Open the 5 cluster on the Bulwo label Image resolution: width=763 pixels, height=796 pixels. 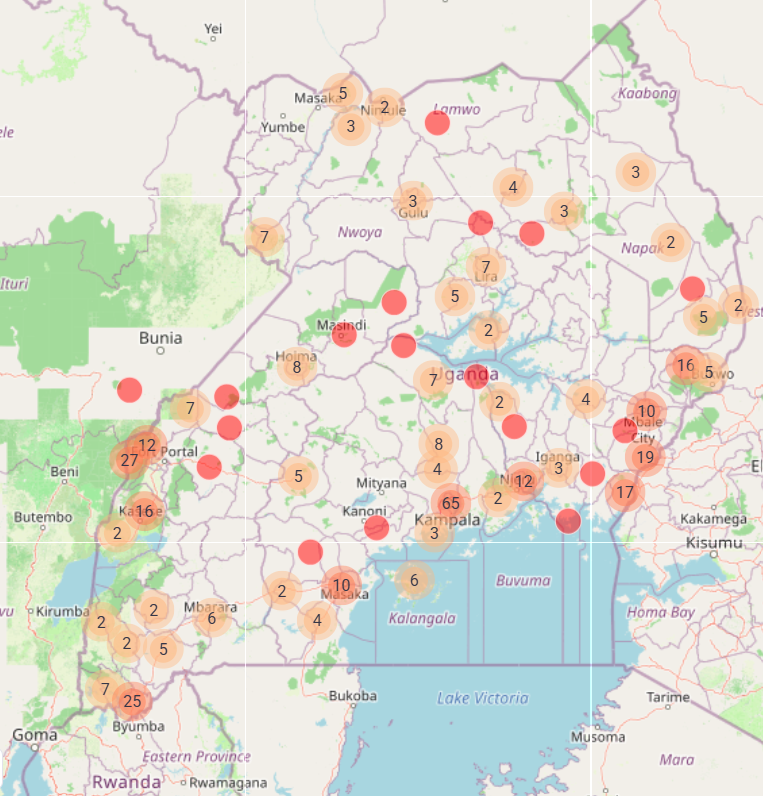[709, 372]
